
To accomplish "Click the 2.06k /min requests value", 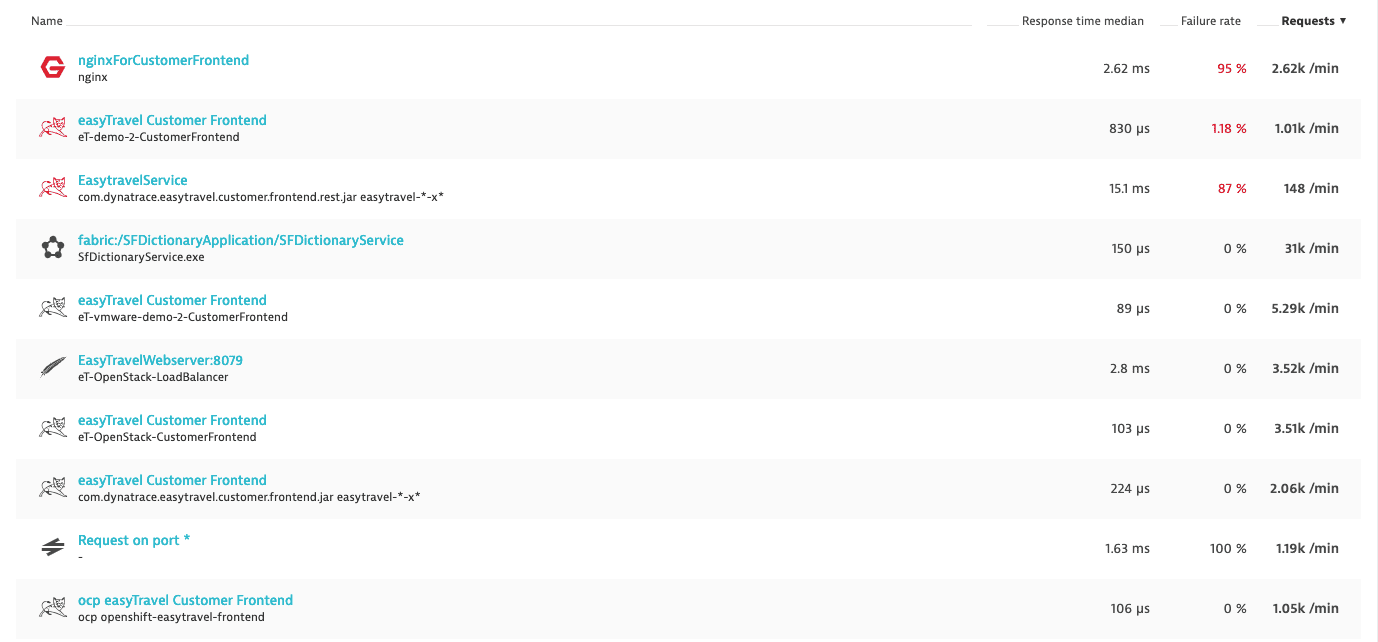I will pos(1305,488).
